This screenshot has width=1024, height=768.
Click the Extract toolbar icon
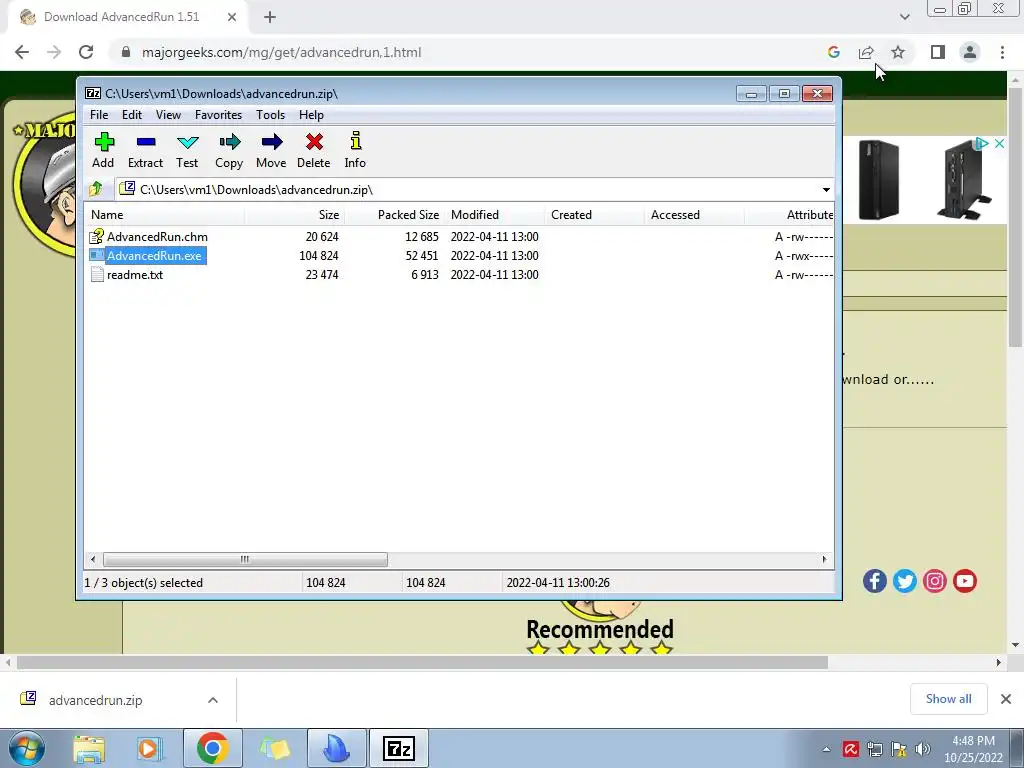pyautogui.click(x=146, y=142)
